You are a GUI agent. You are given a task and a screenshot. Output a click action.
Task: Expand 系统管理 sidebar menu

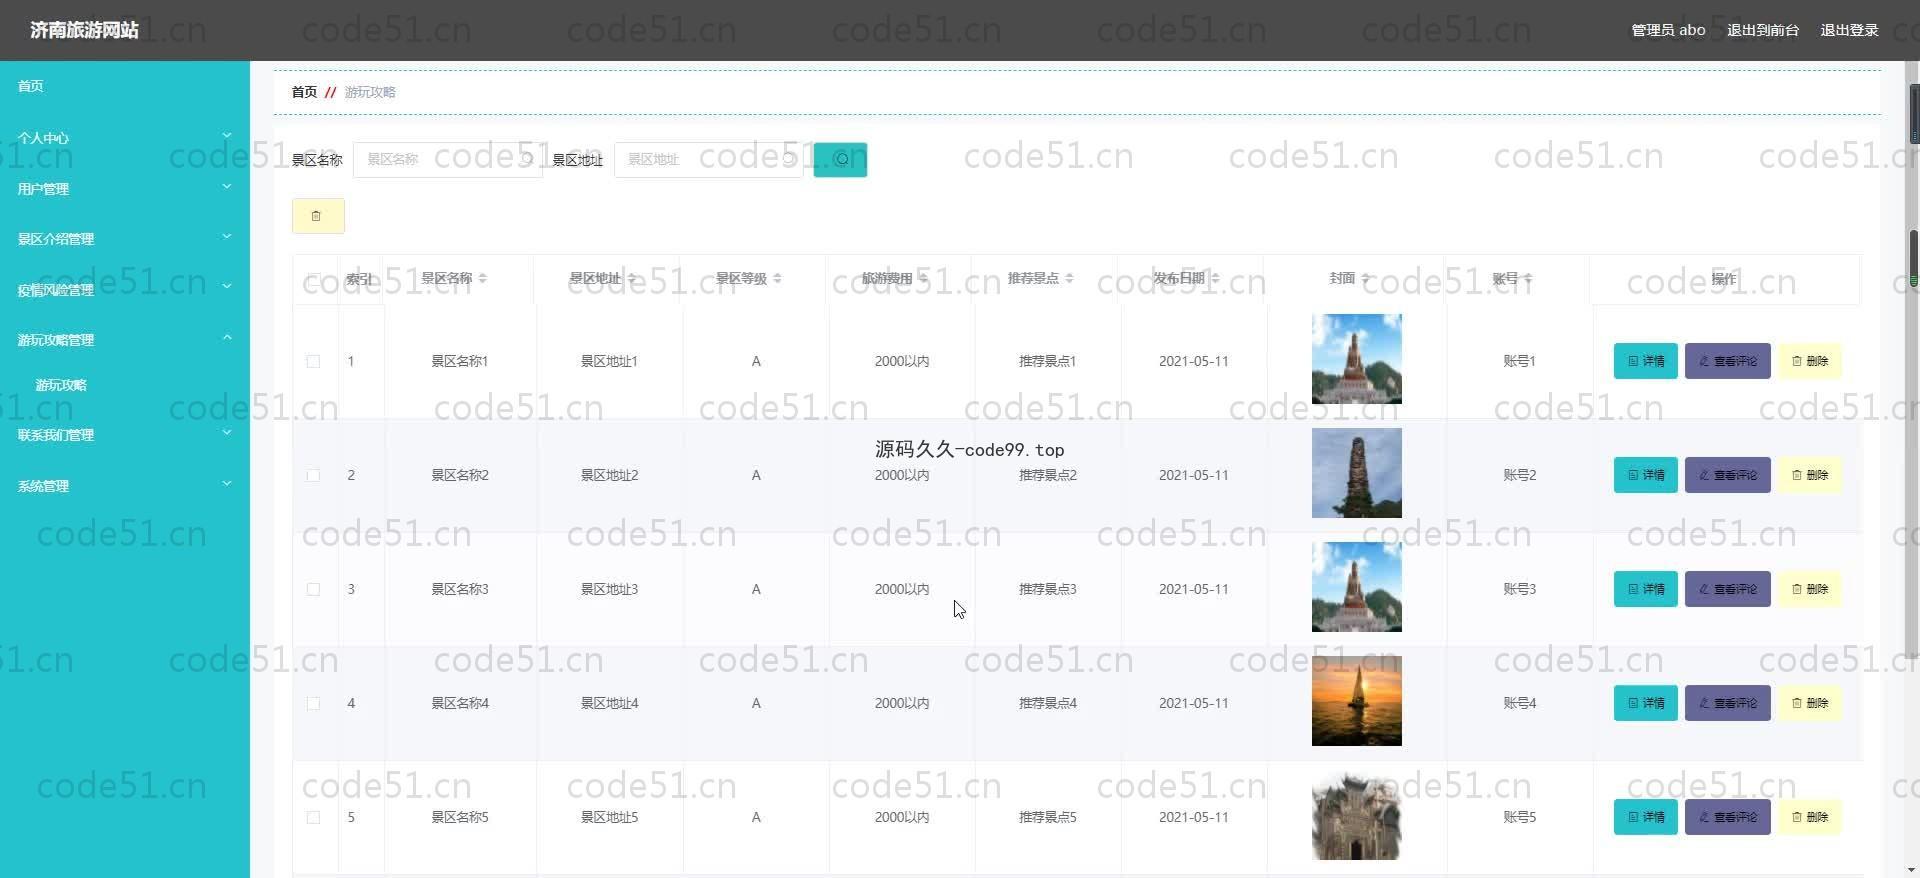point(125,485)
